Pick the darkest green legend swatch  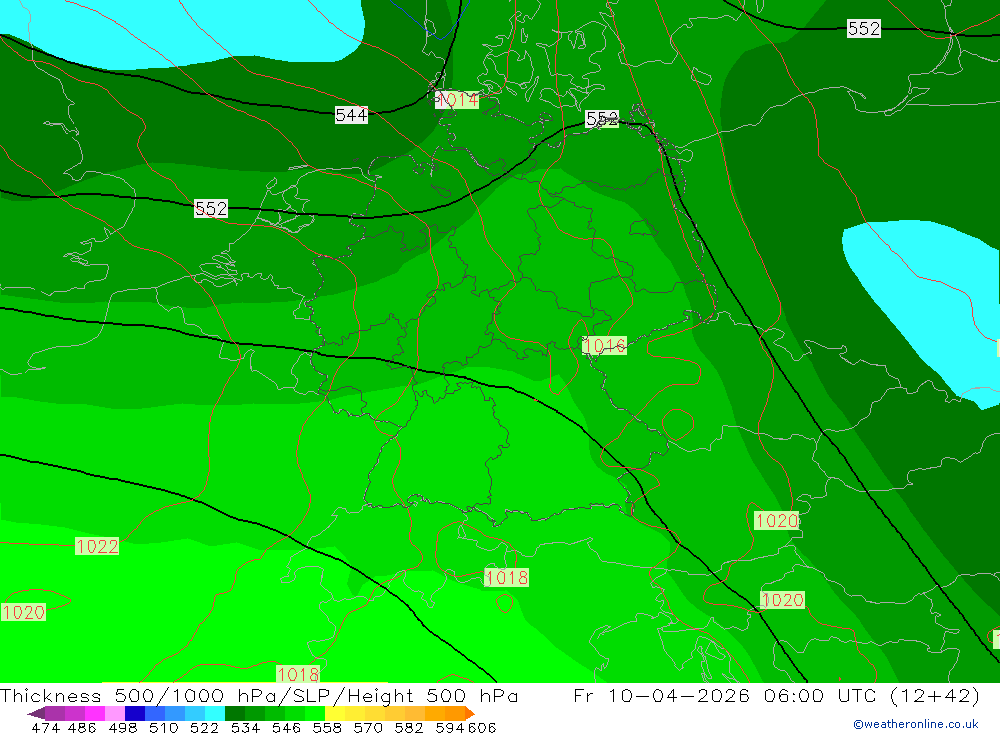tap(235, 713)
